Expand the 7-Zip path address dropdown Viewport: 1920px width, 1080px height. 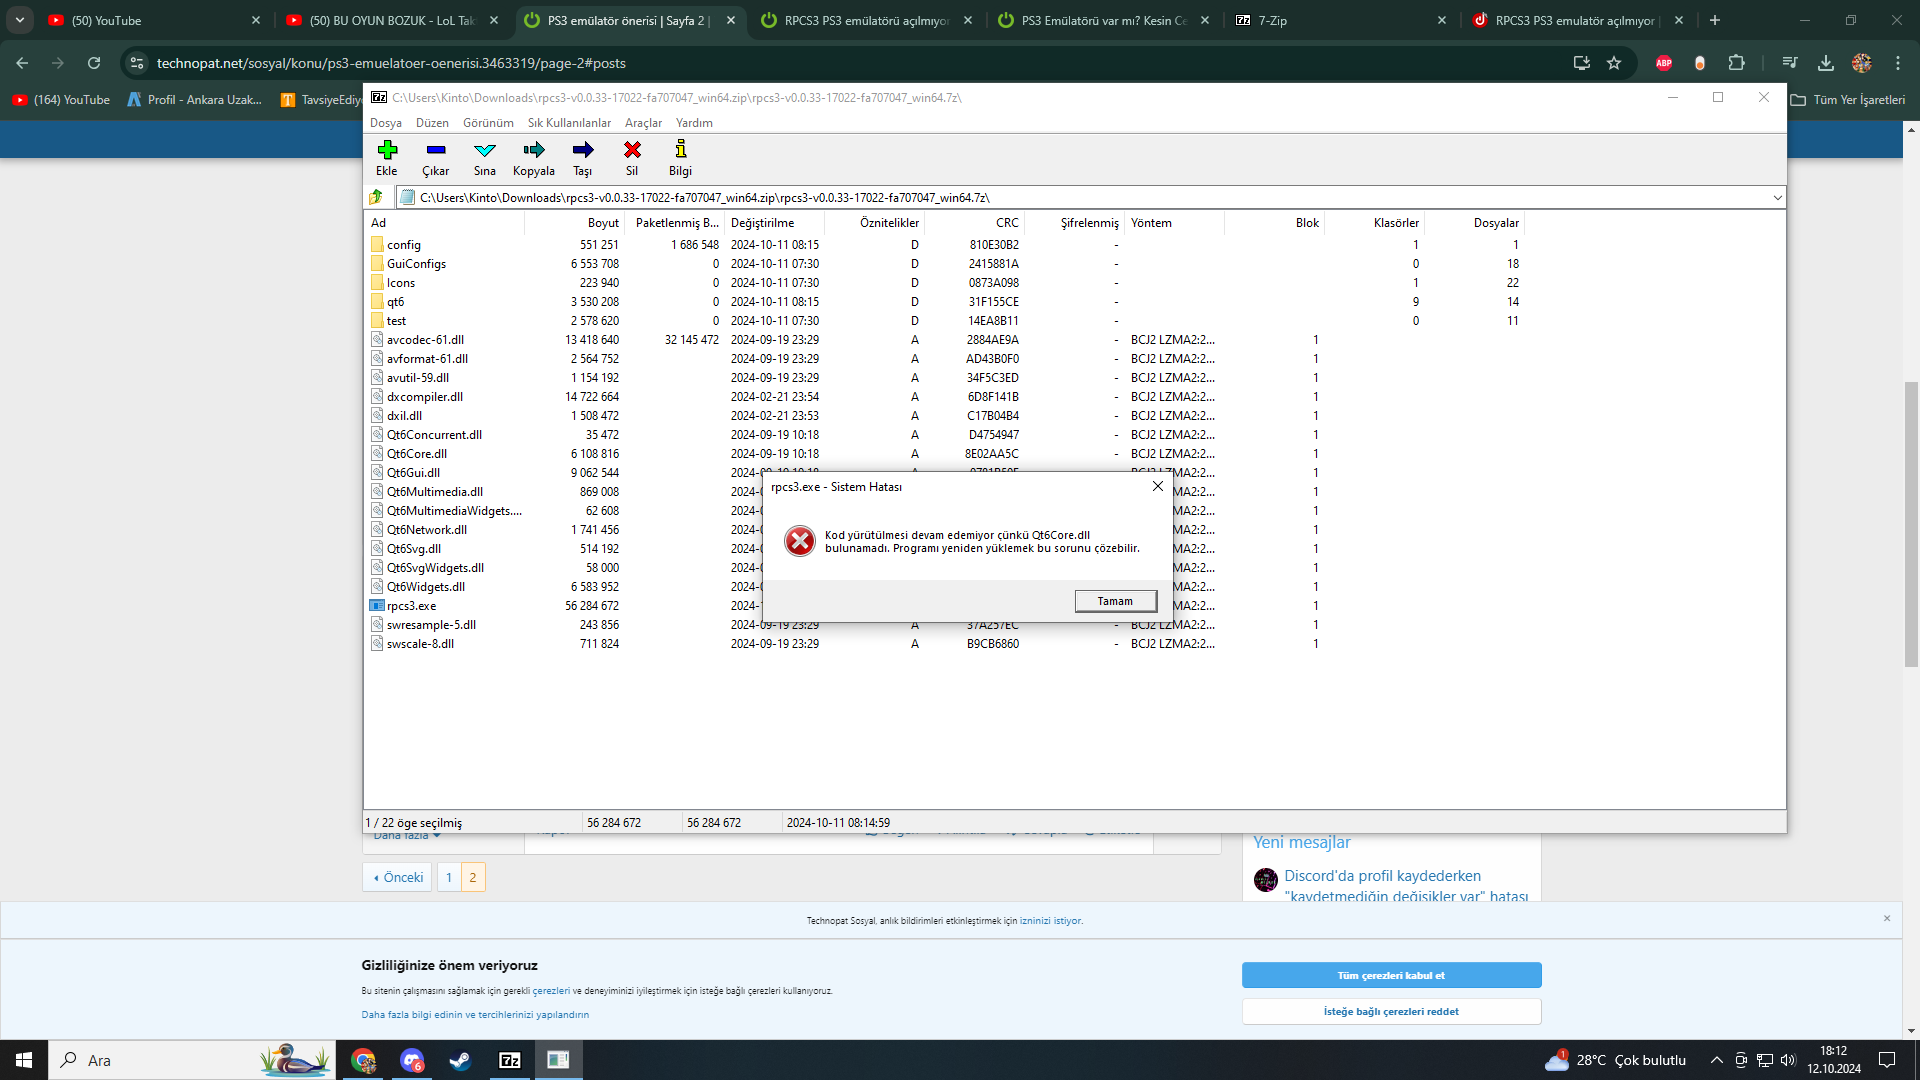coord(1777,197)
